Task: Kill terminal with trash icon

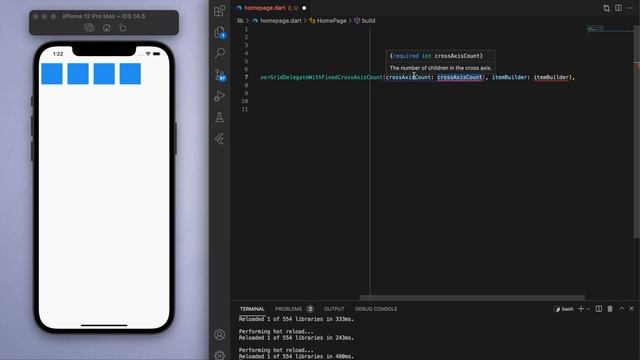Action: (610, 309)
